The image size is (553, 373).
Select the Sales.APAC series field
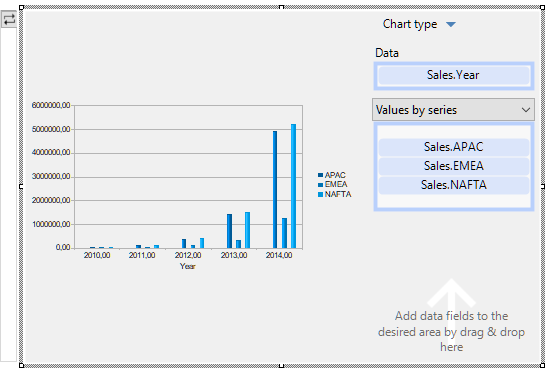[x=454, y=147]
